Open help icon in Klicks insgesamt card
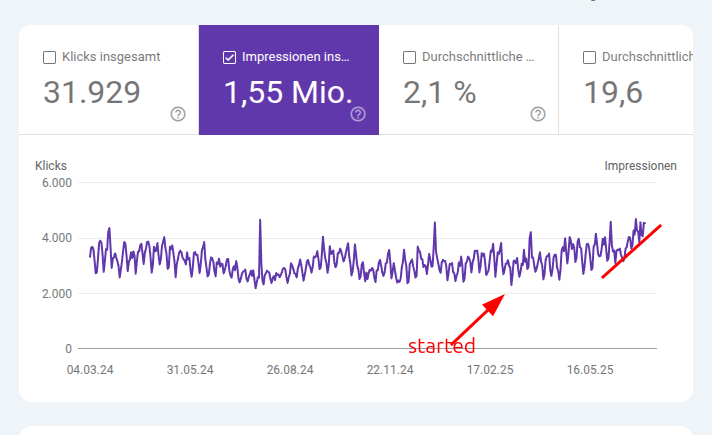Image resolution: width=712 pixels, height=435 pixels. tap(178, 114)
